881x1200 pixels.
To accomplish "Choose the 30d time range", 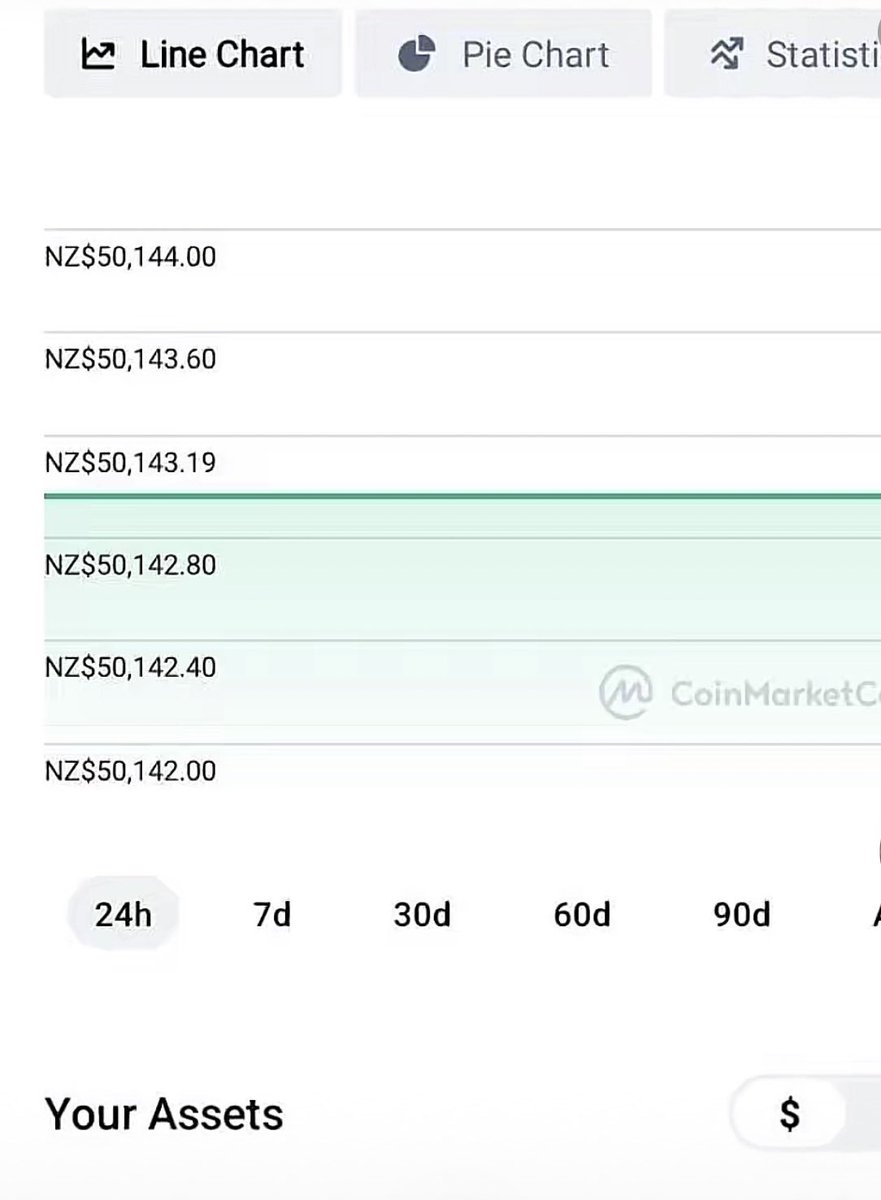I will (422, 914).
